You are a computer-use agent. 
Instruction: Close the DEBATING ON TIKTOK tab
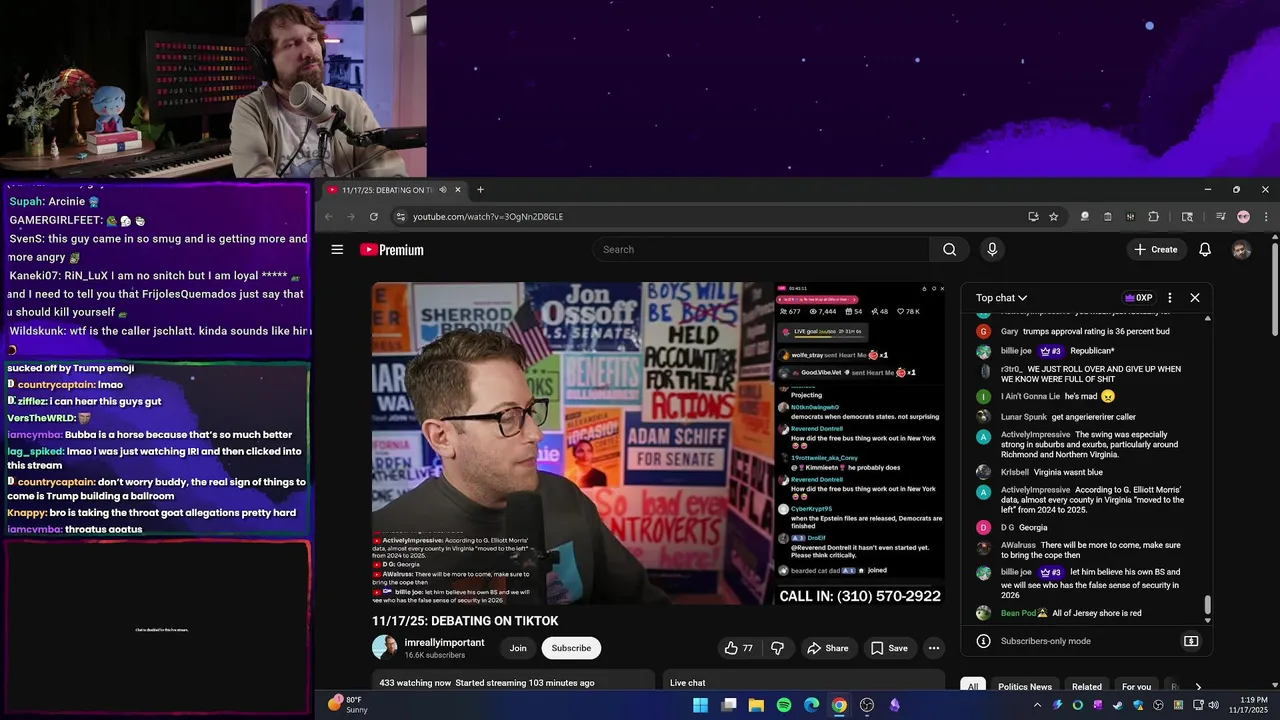458,190
